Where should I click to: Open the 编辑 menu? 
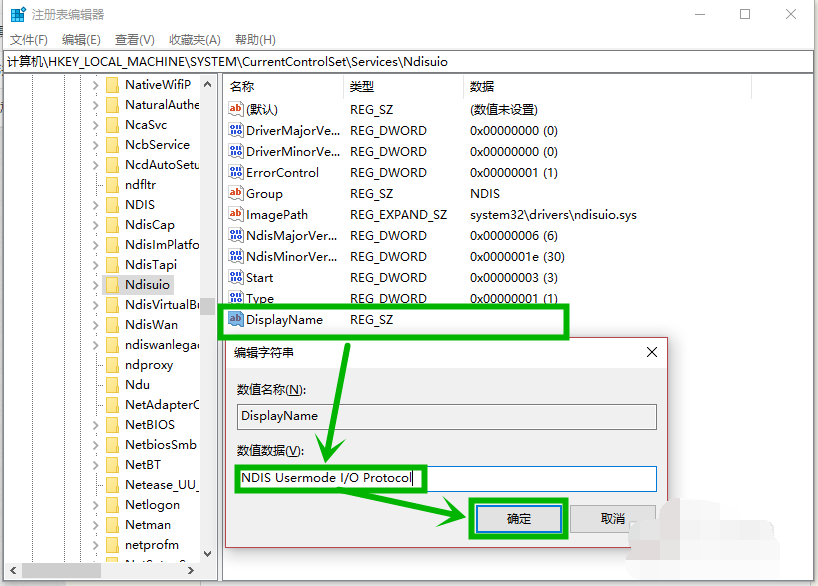80,39
